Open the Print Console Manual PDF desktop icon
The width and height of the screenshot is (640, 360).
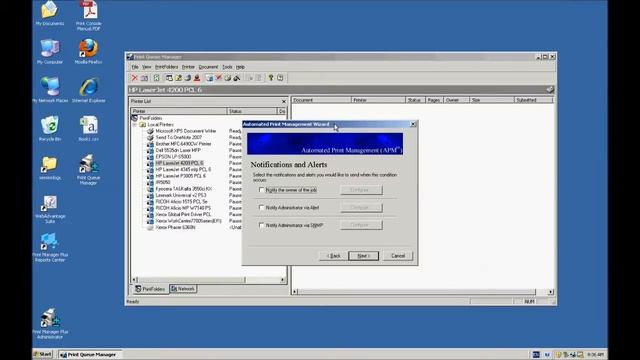click(x=89, y=16)
